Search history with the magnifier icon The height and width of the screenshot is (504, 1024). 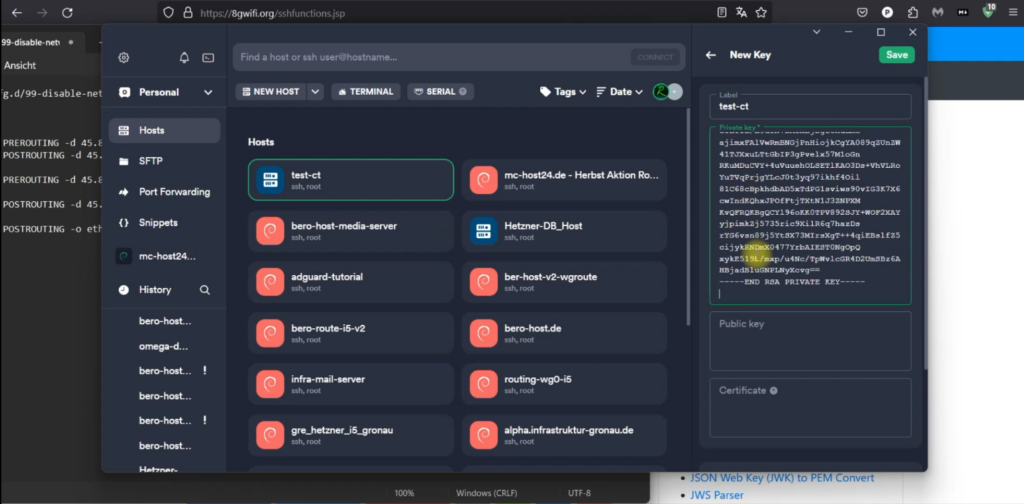pyautogui.click(x=205, y=290)
